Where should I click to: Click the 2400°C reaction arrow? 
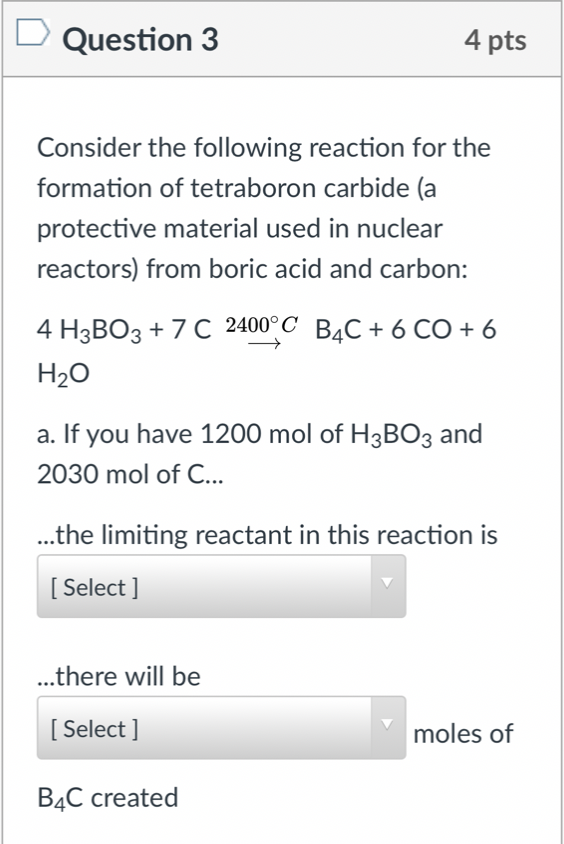[262, 333]
